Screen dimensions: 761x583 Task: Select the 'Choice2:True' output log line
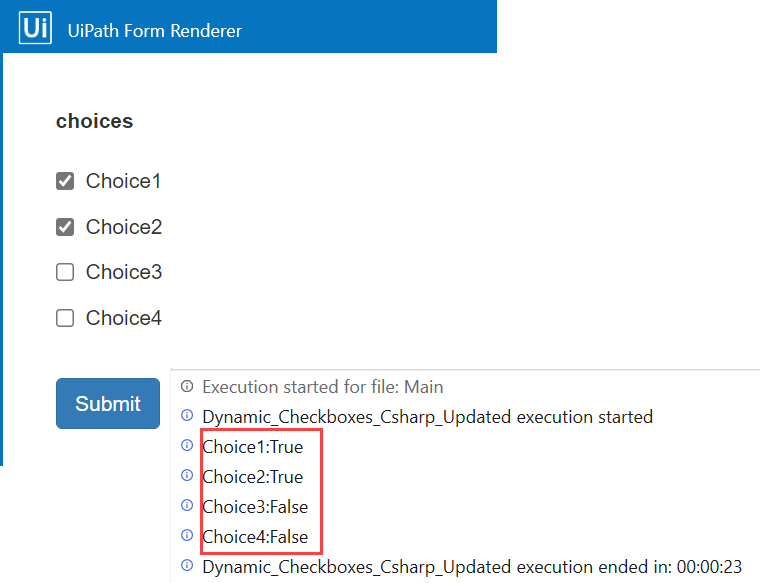click(x=252, y=477)
